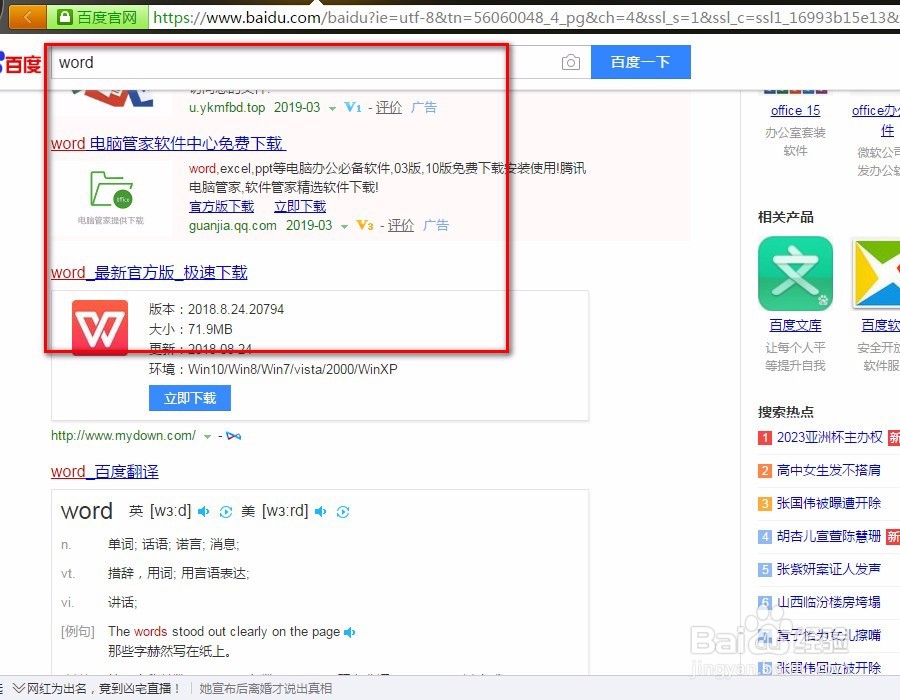Click the 官方版下载 sublink
Screen dimensions: 900x700
[222, 207]
